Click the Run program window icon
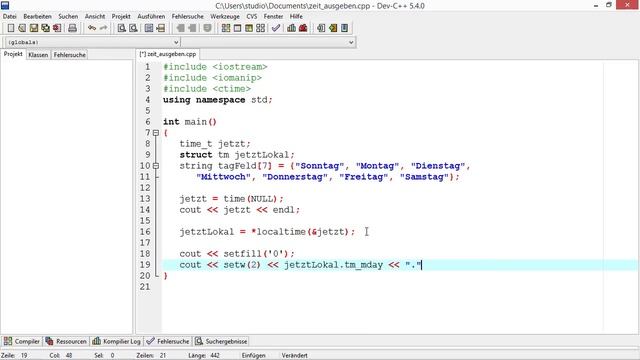640x360 pixels. pyautogui.click(x=237, y=28)
